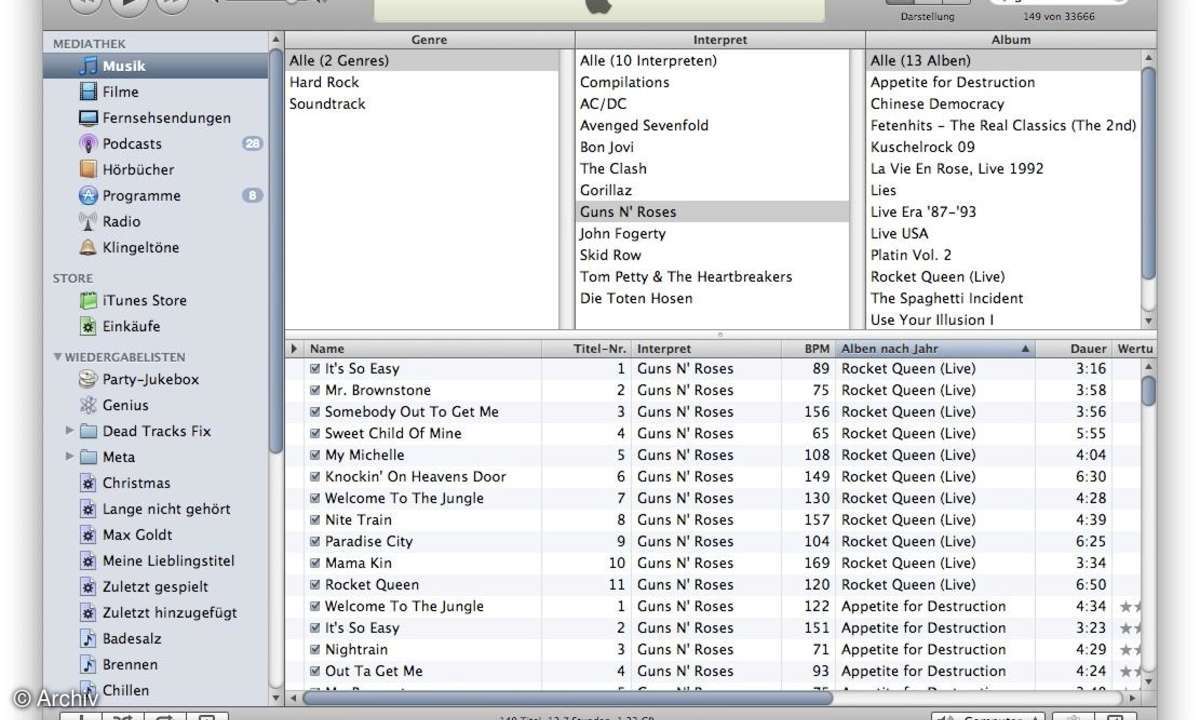Click the play button in the toolbar
The image size is (1200, 720).
point(128,5)
